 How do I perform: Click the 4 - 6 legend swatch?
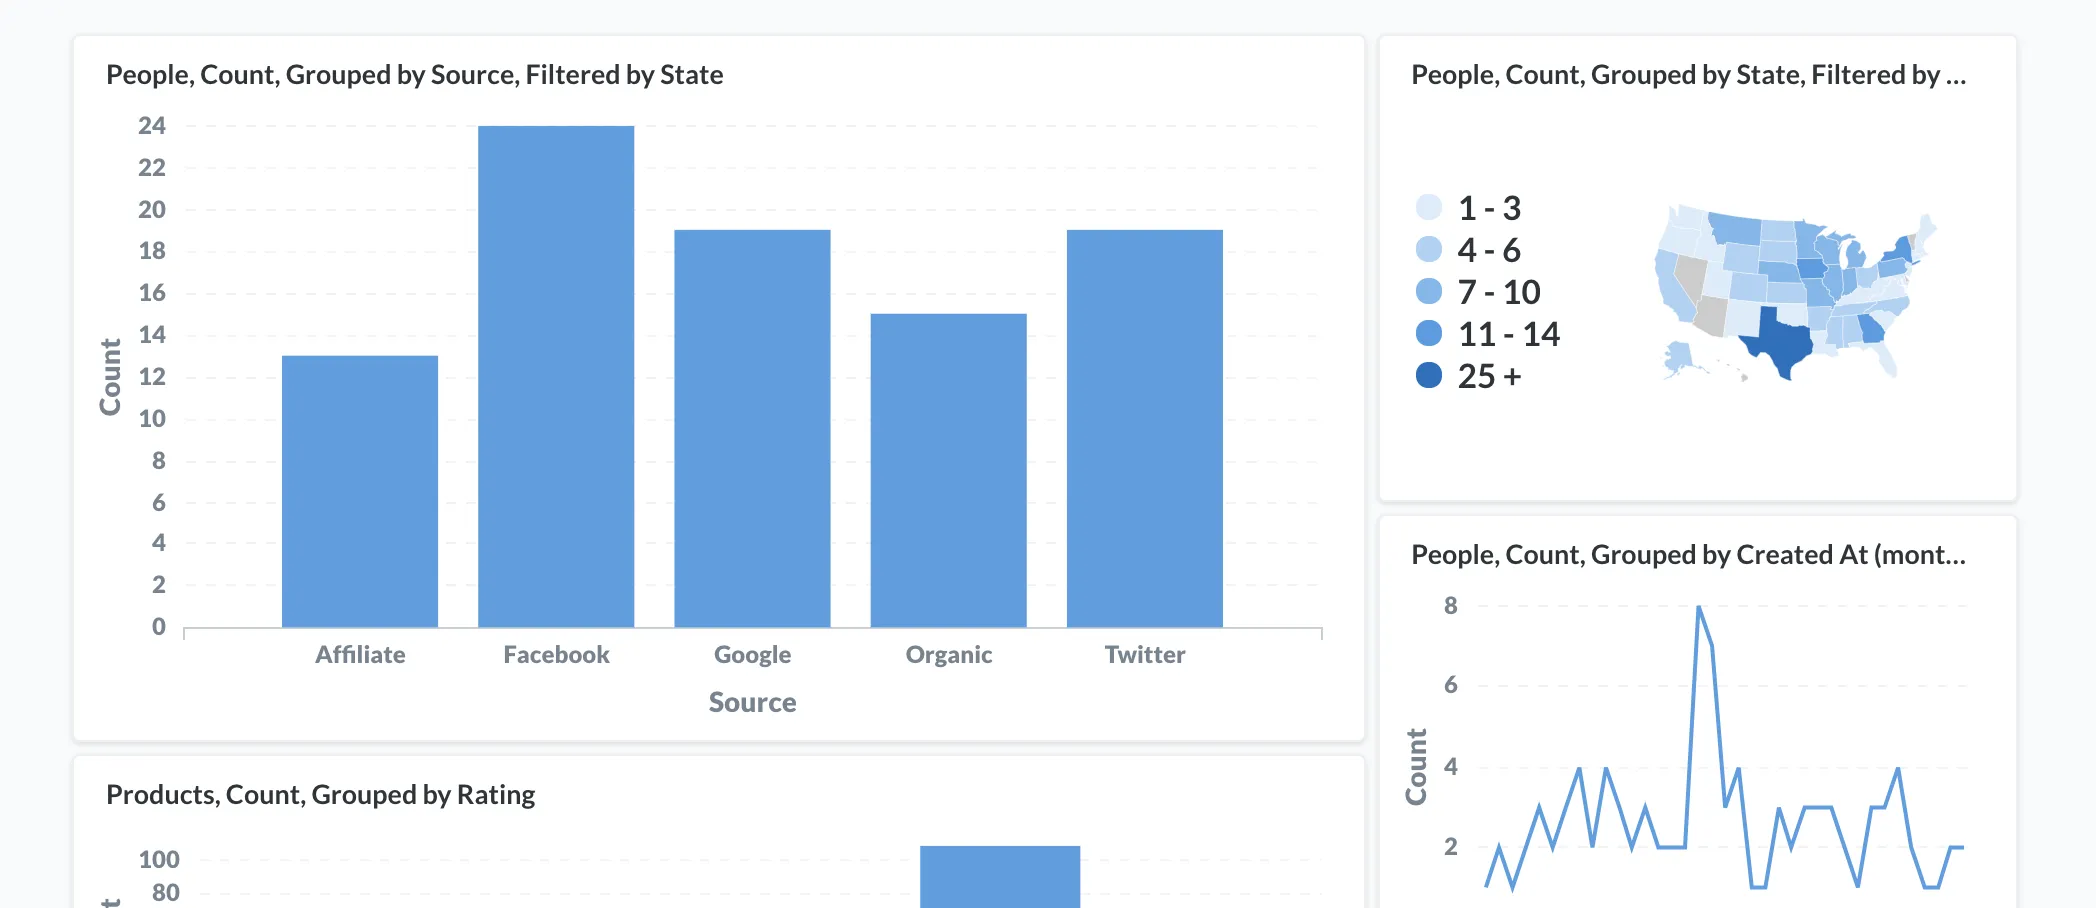coord(1428,250)
